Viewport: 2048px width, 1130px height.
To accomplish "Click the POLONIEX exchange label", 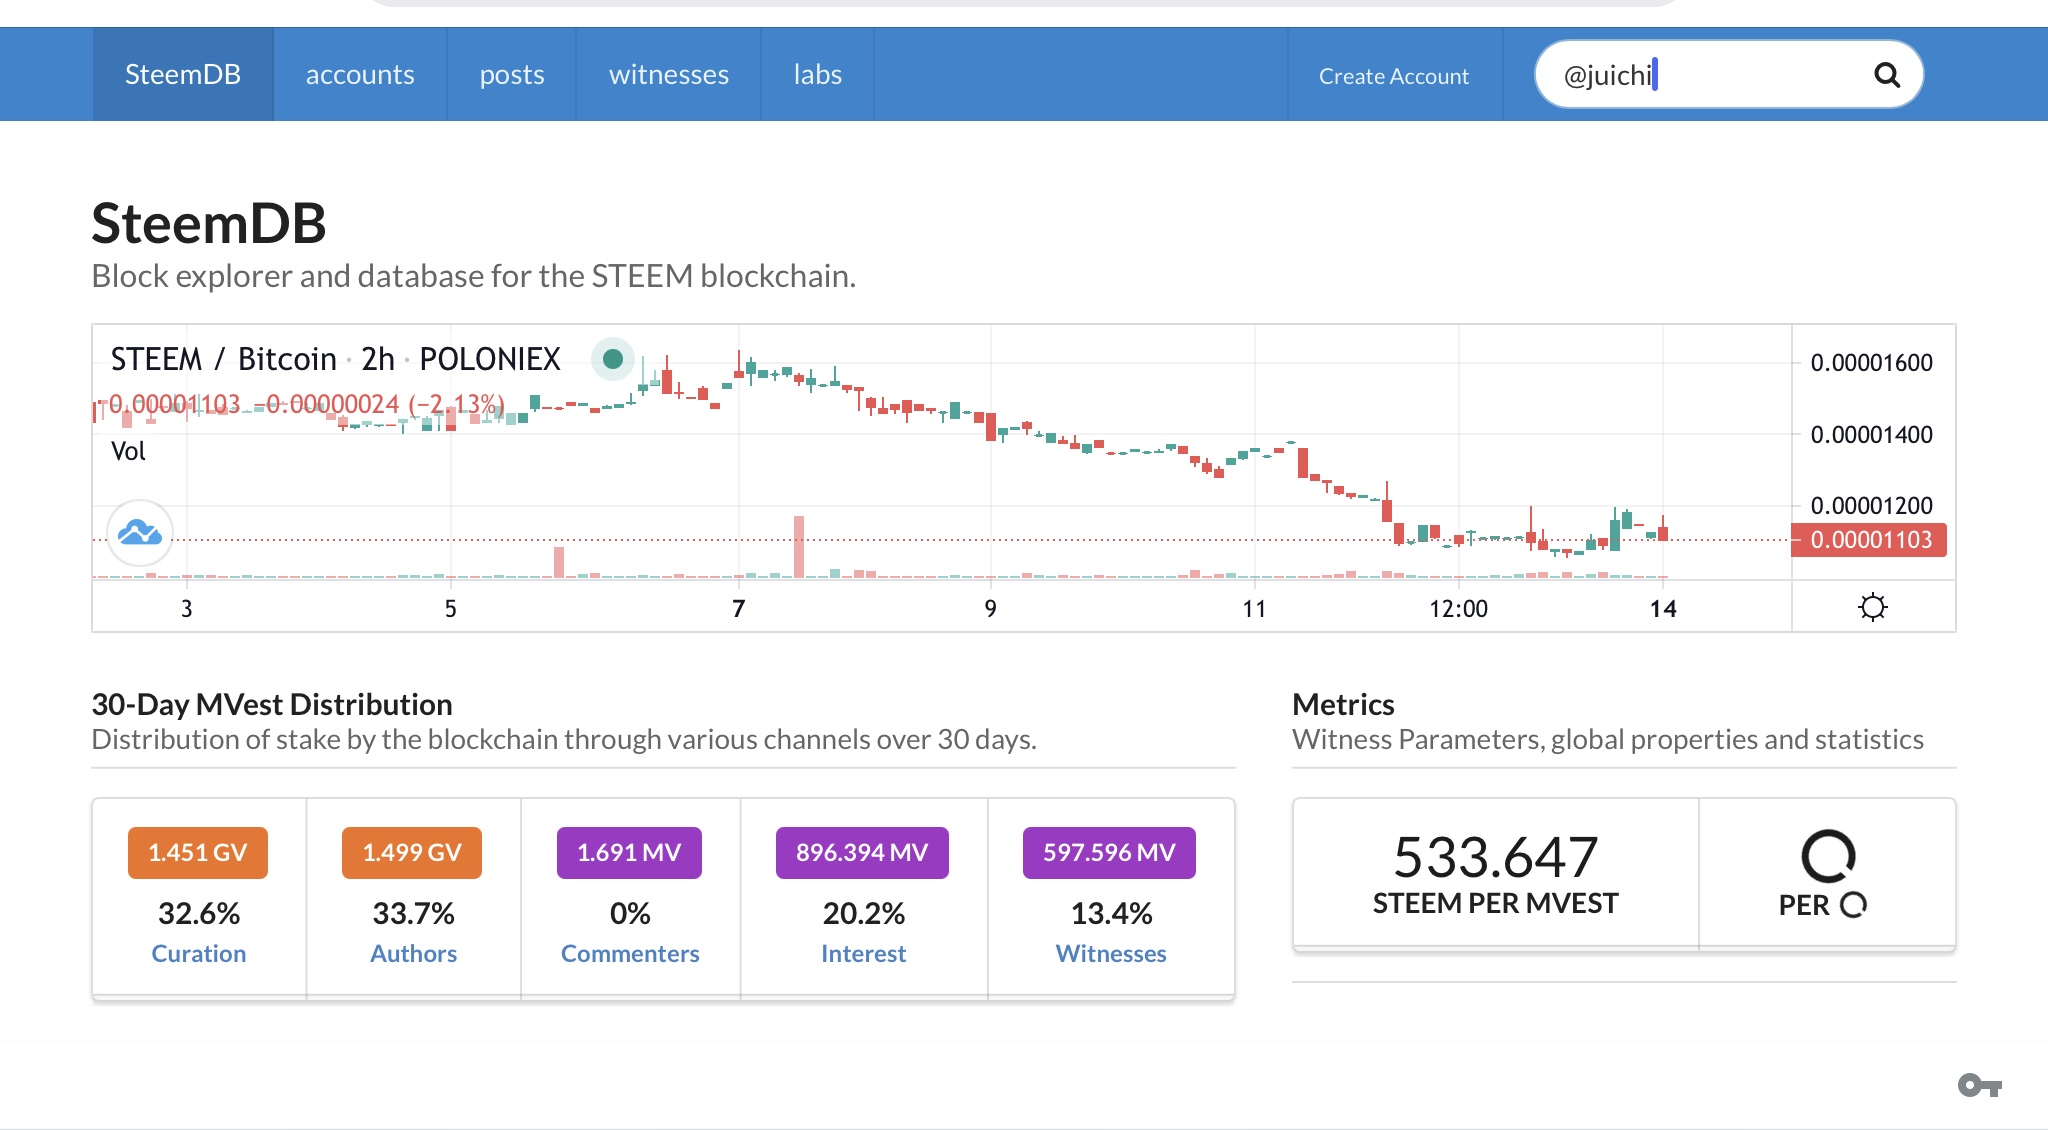I will coord(490,359).
